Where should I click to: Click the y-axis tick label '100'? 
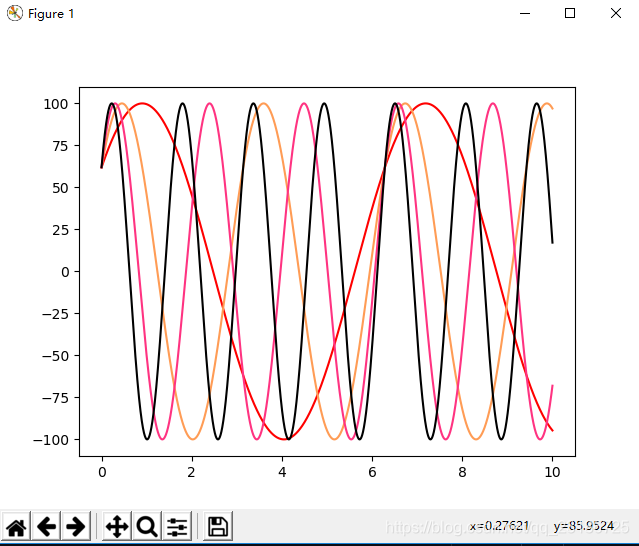click(56, 104)
